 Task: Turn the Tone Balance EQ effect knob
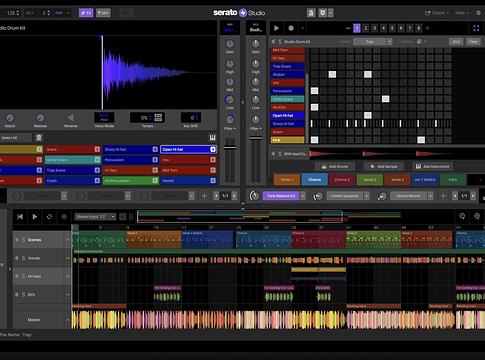(254, 196)
